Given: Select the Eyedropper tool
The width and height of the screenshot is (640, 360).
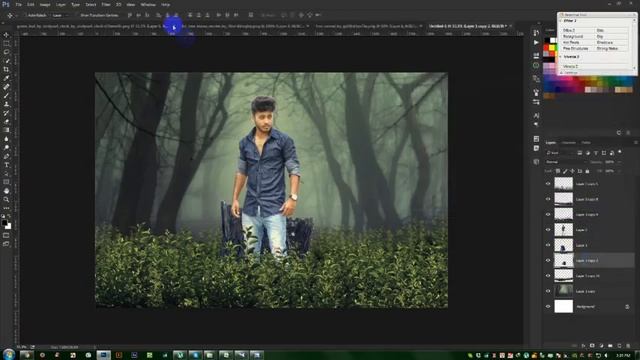Looking at the screenshot, I should pos(6,78).
